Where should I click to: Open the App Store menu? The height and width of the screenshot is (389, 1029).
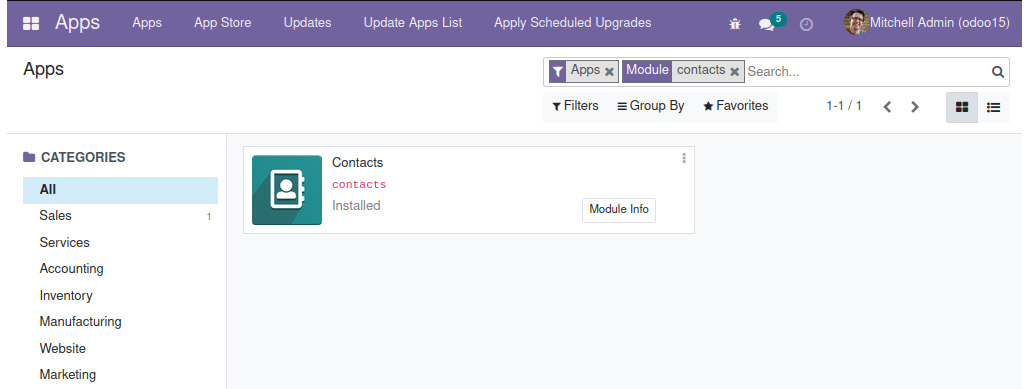point(222,23)
